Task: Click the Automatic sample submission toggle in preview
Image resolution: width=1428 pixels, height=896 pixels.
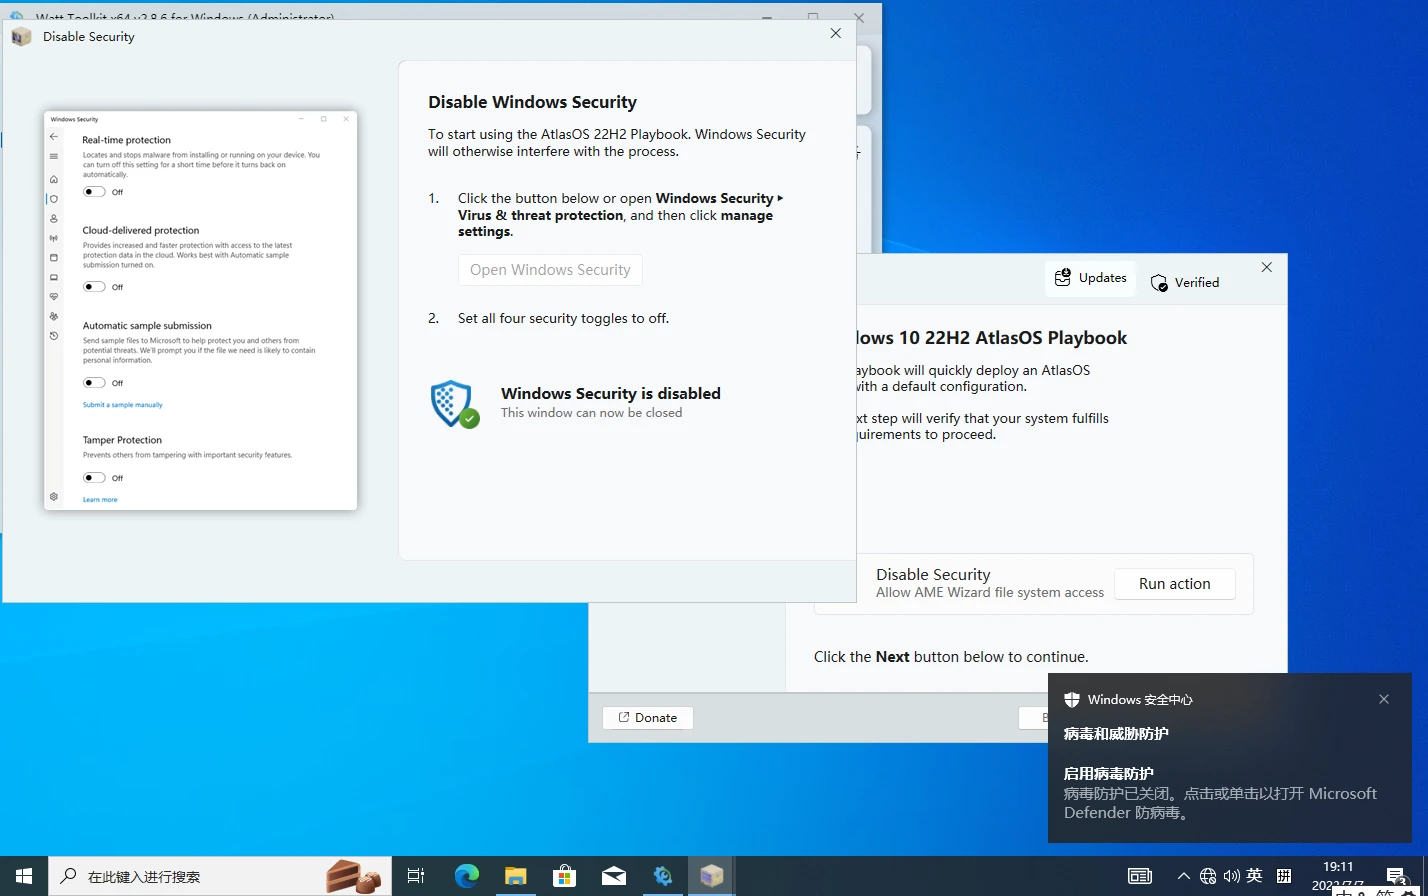Action: click(94, 382)
